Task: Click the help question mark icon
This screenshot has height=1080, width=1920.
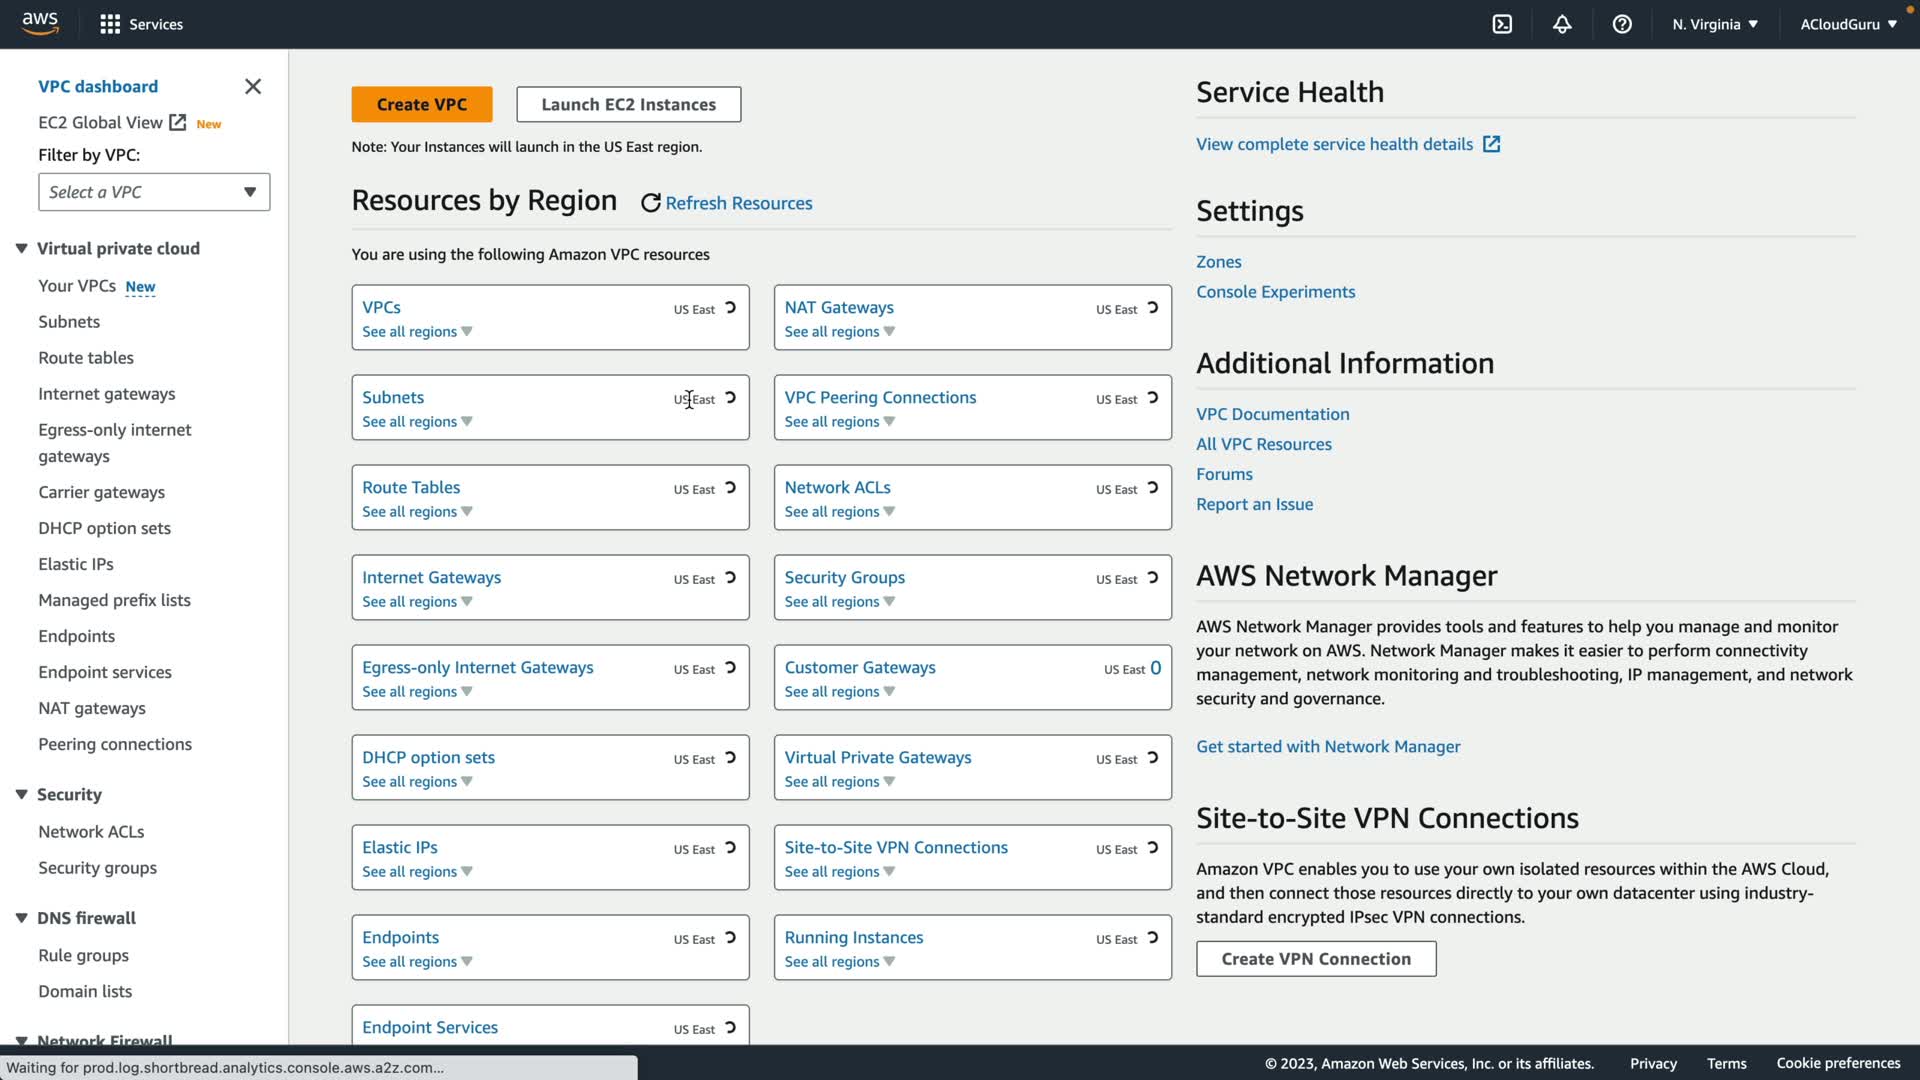Action: tap(1622, 24)
